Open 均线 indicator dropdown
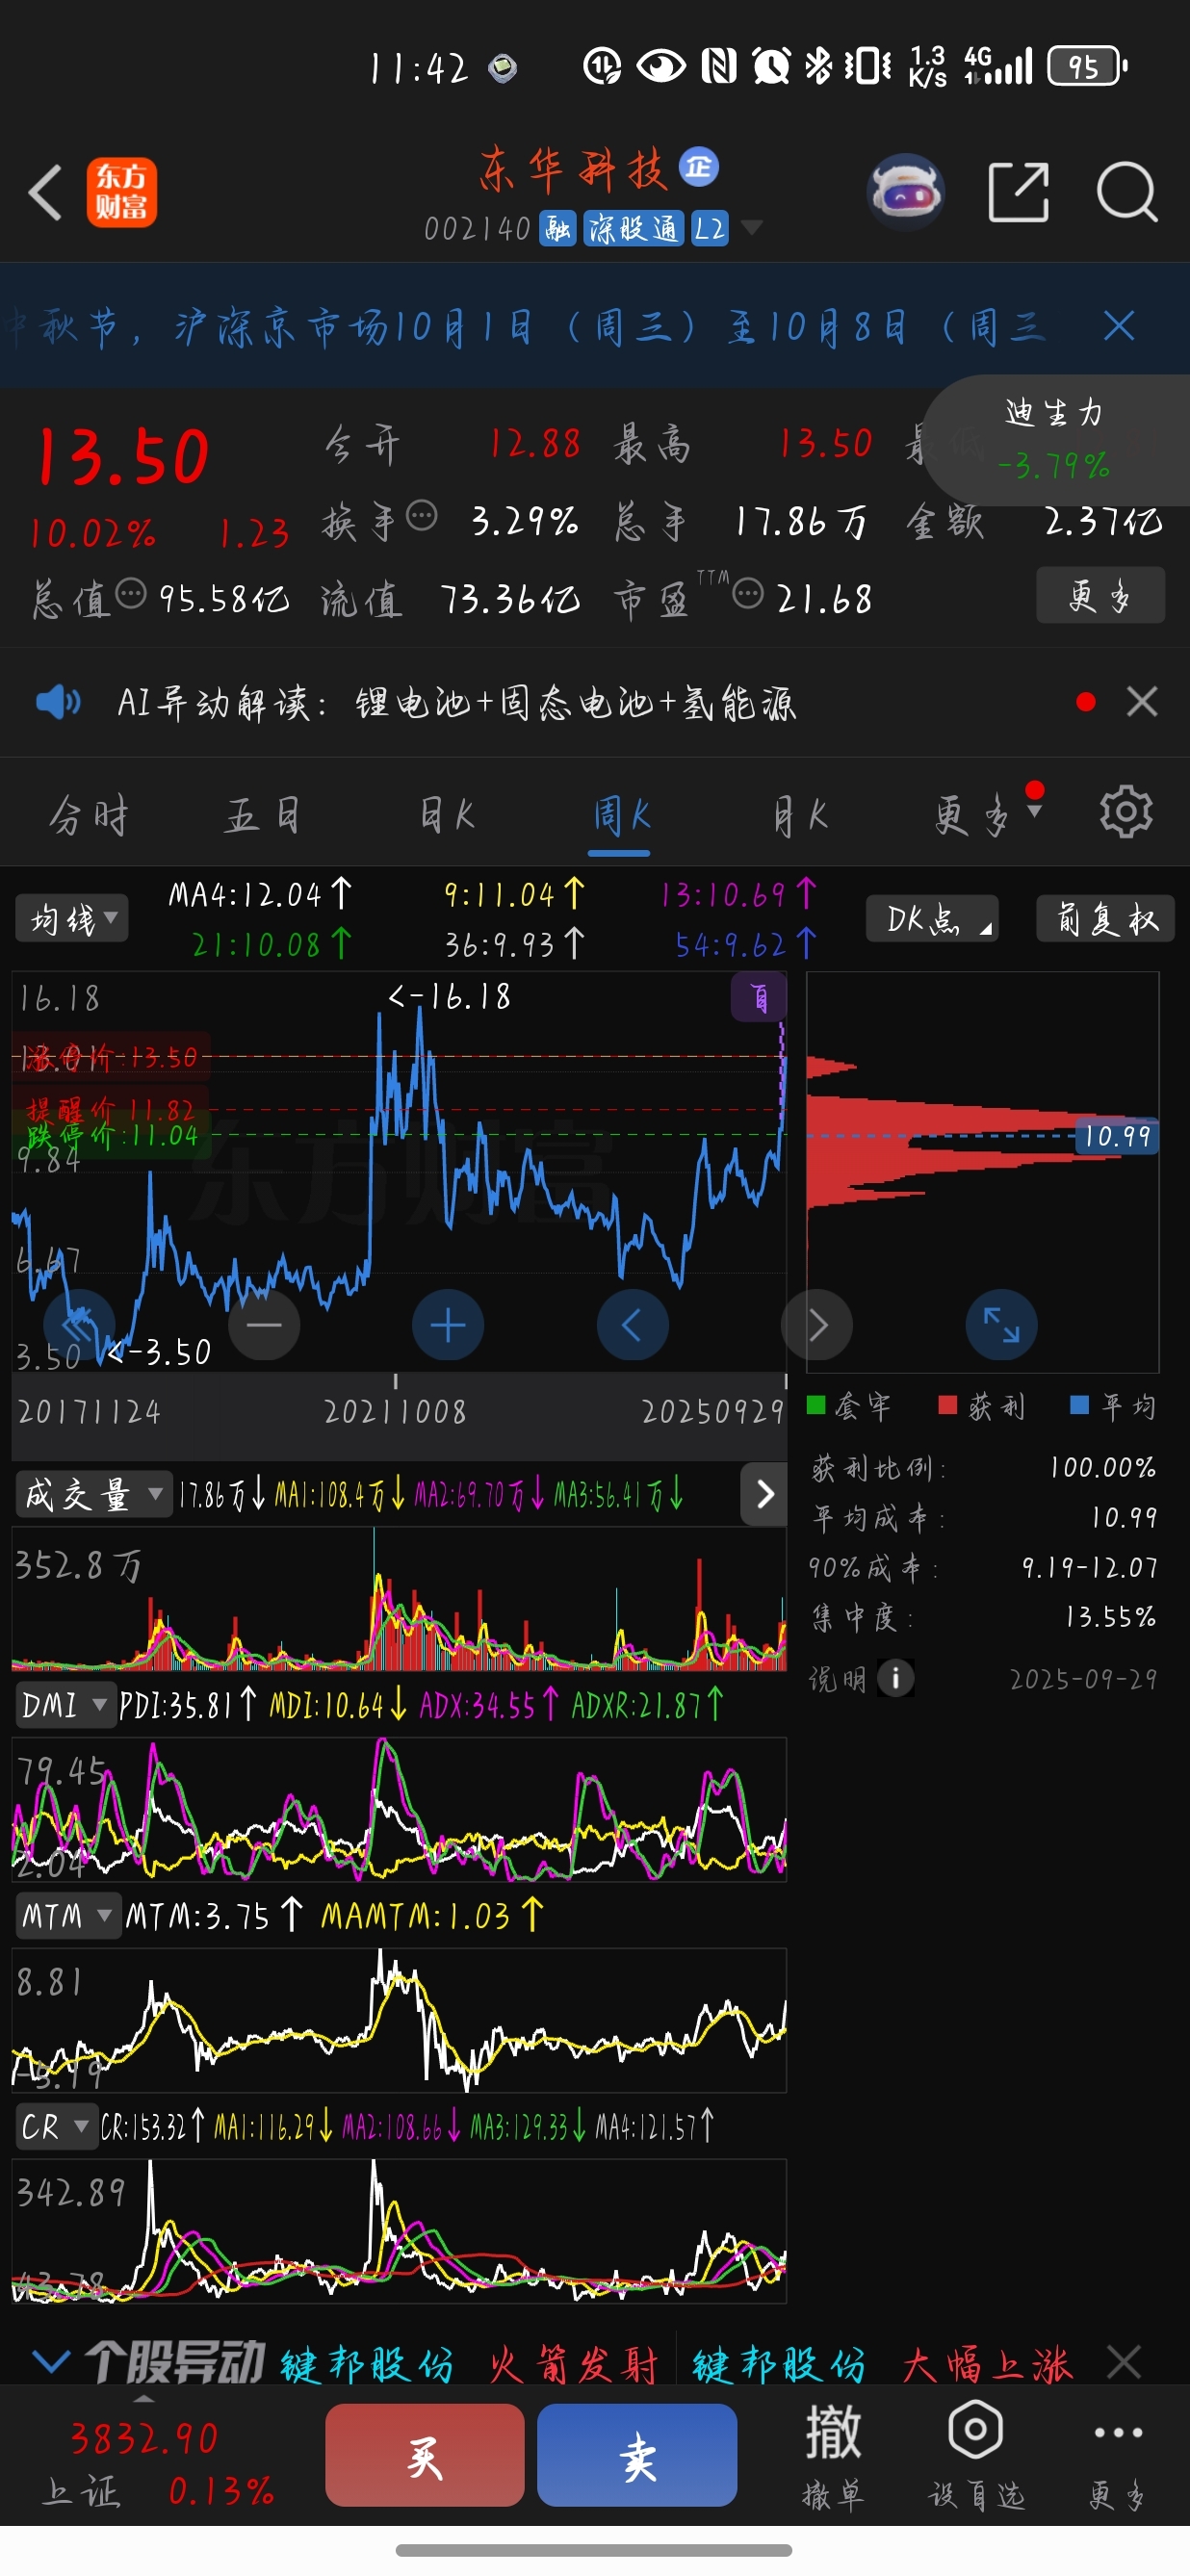This screenshot has width=1190, height=2576. click(x=72, y=918)
